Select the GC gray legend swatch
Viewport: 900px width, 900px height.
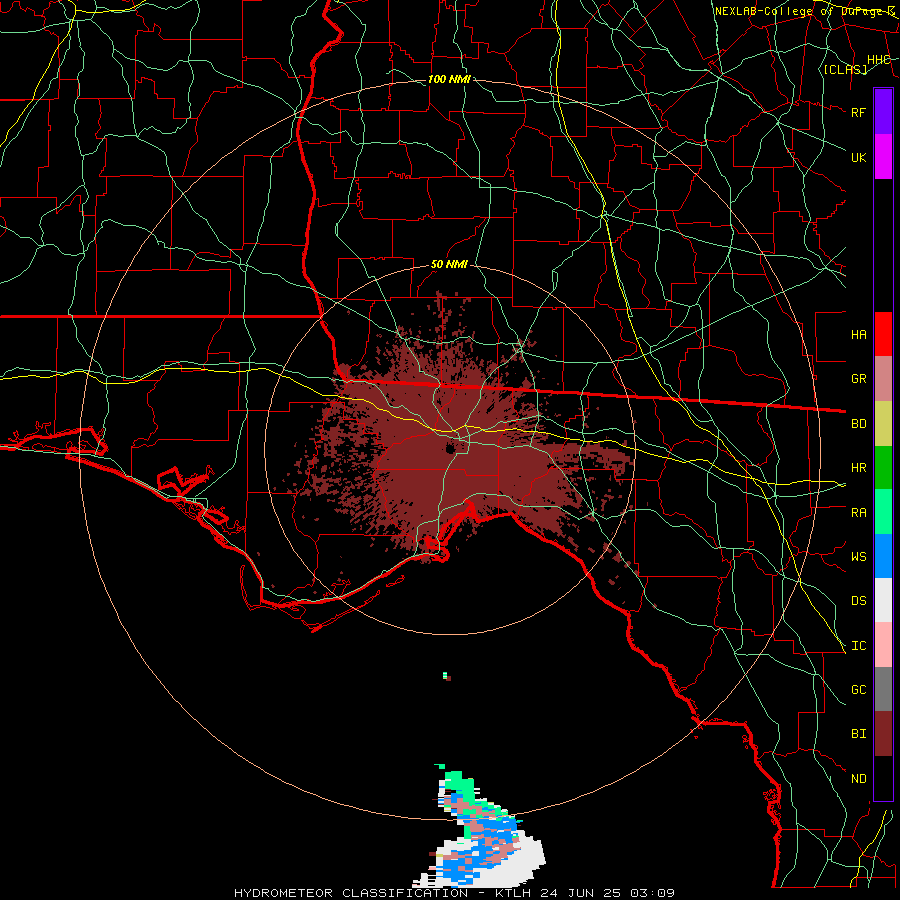click(883, 689)
